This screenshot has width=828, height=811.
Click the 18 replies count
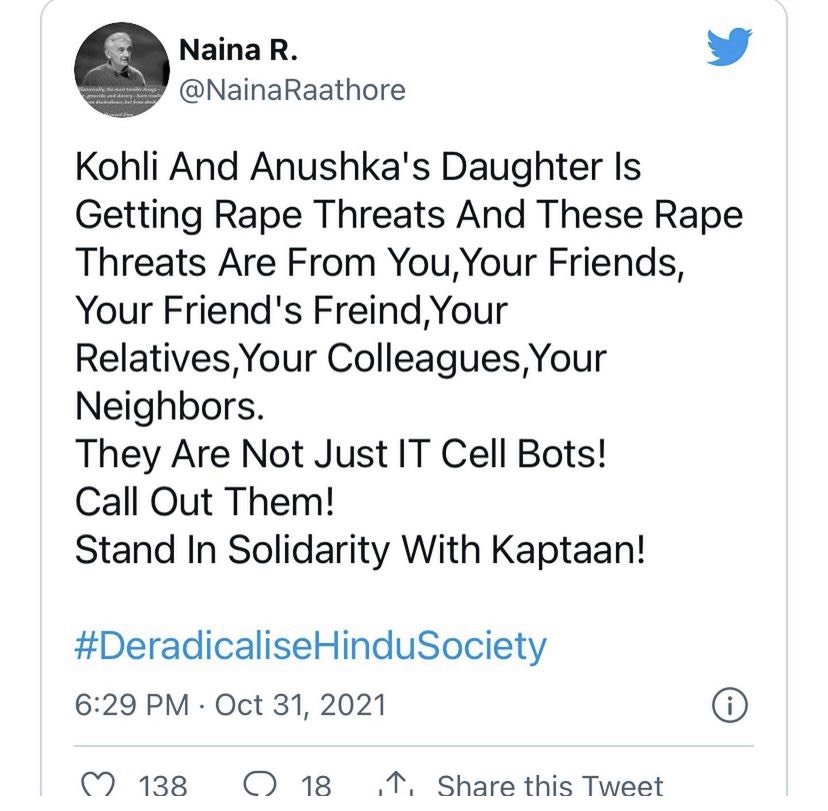315,786
